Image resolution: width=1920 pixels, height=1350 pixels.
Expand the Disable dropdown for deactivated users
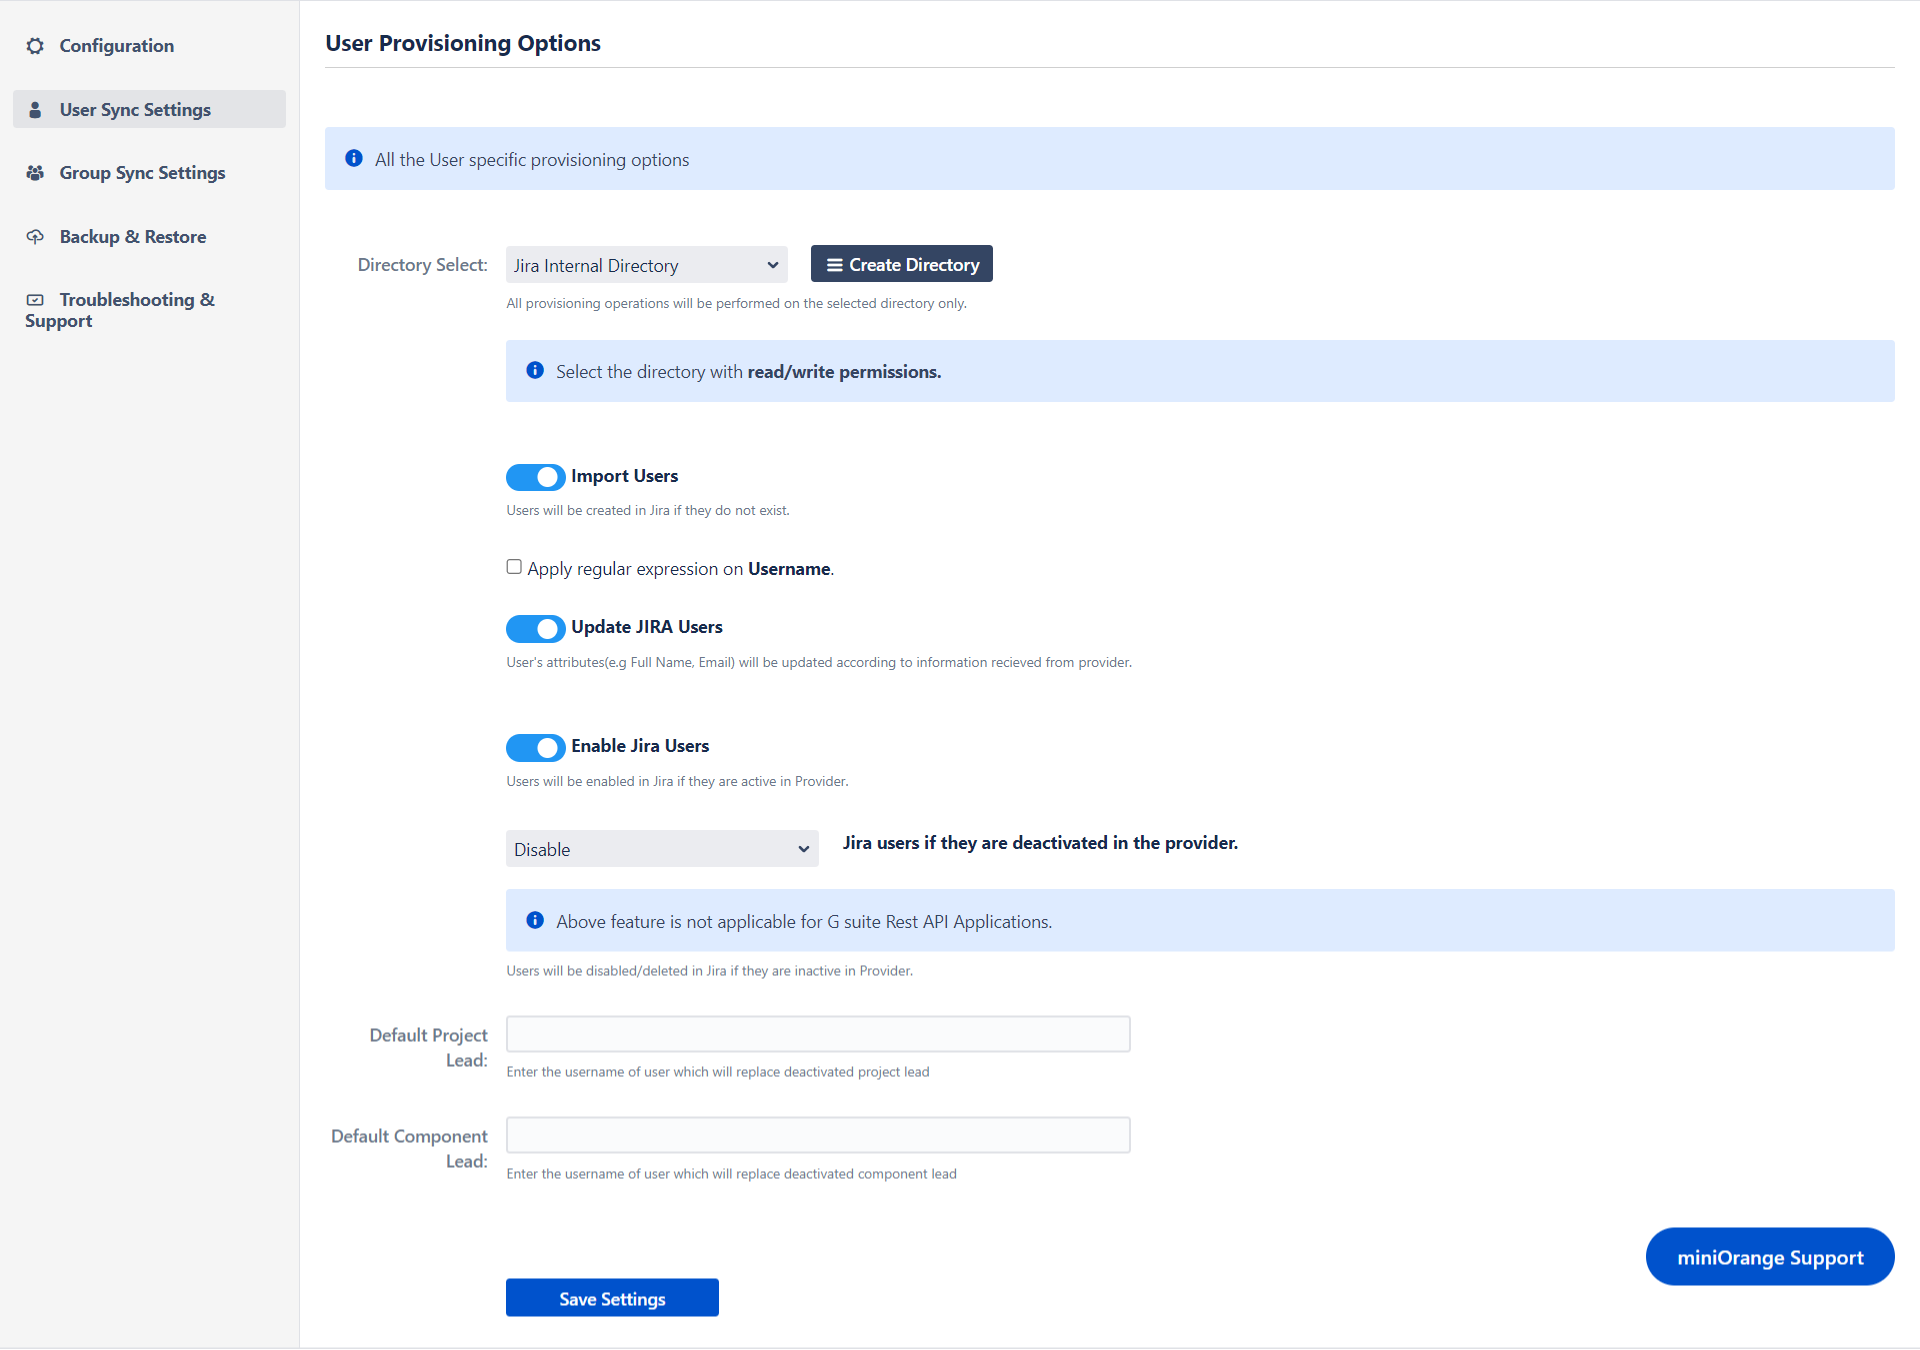tap(658, 849)
